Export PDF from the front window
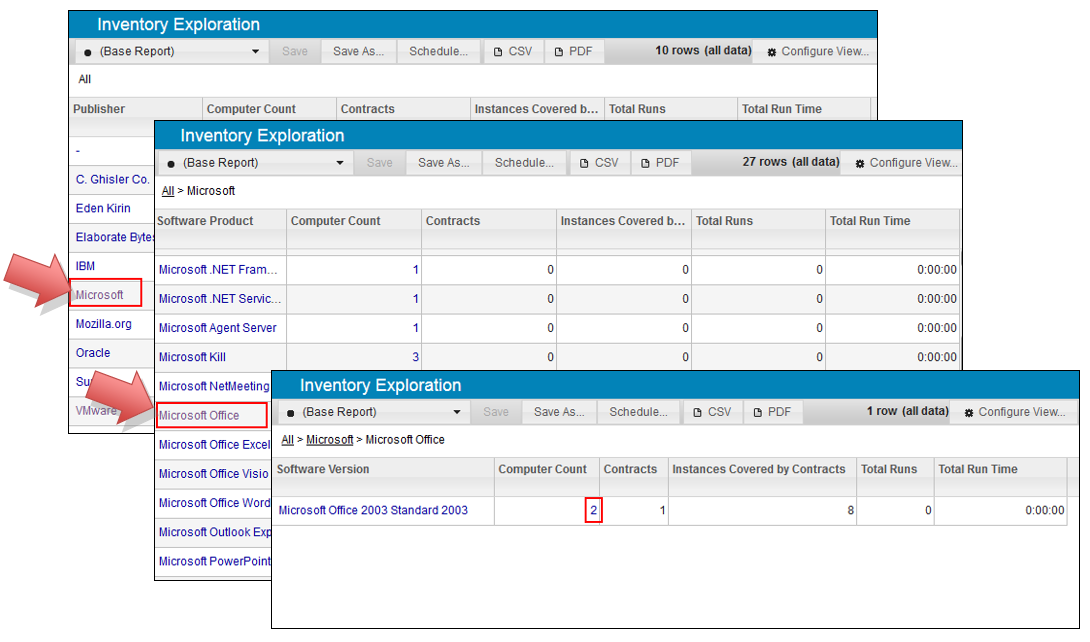Image resolution: width=1090 pixels, height=642 pixels. pos(773,412)
